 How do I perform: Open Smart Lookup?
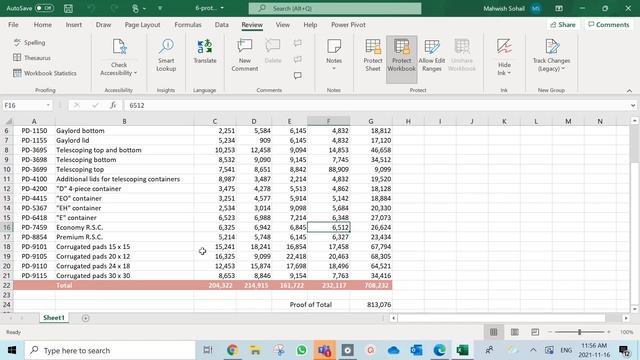point(166,55)
